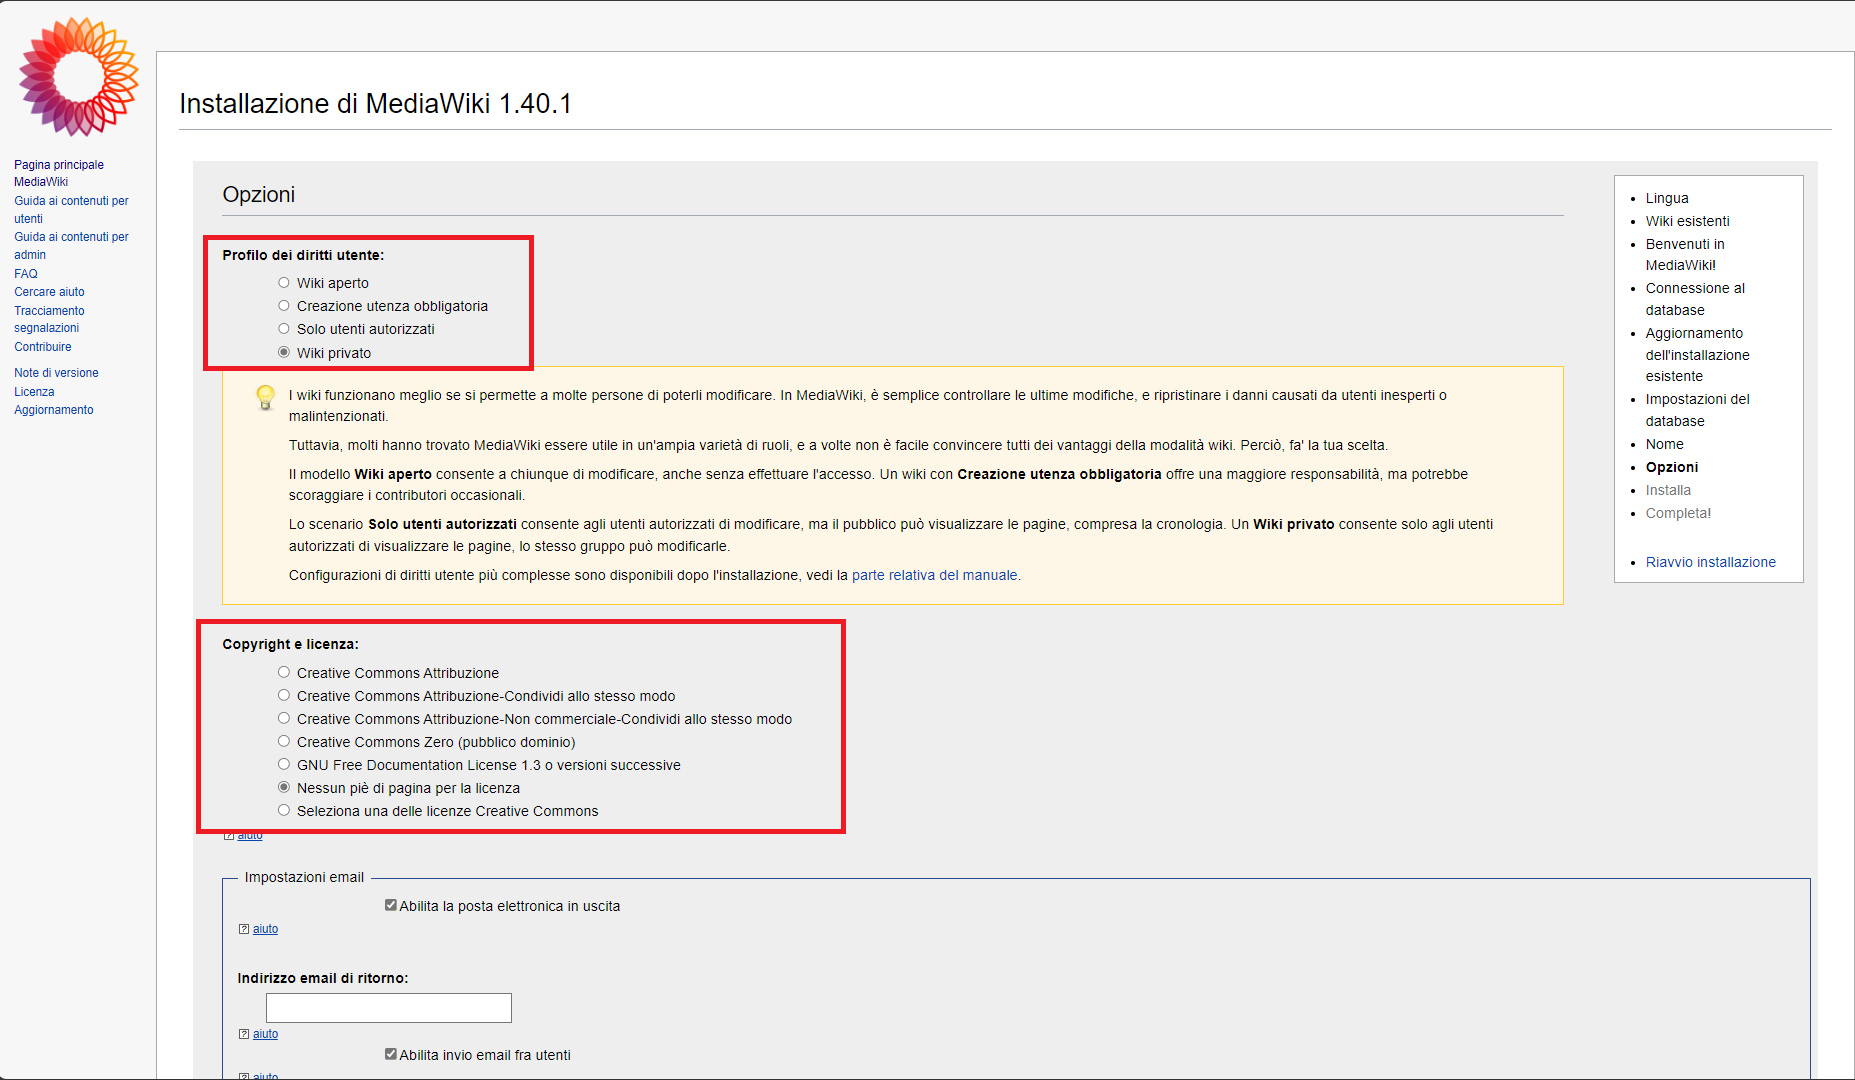Choose Creative Commons Zero pubblico dominio
1855x1080 pixels.
click(284, 741)
